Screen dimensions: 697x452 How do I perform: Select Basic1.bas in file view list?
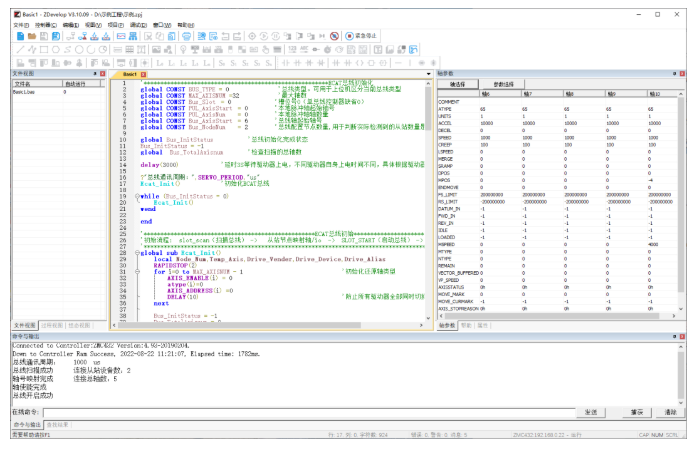(x=26, y=91)
